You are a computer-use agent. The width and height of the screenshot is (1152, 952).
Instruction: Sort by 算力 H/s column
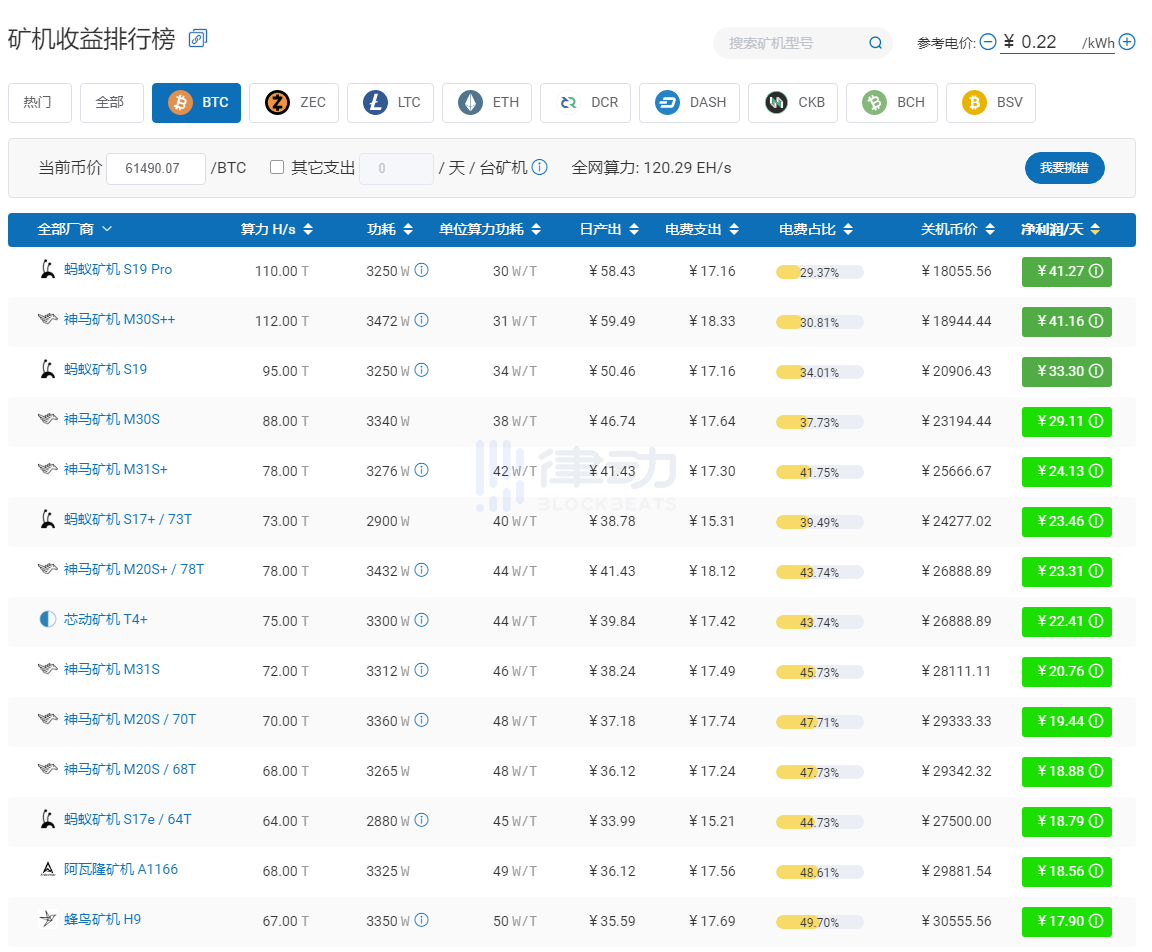coord(276,229)
